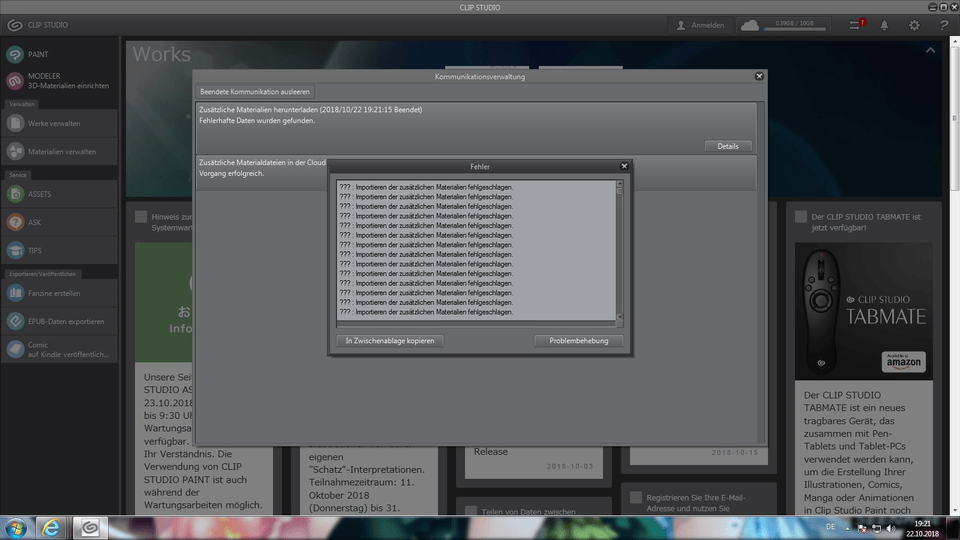This screenshot has height=540, width=960.
Task: Toggle Registrieren Sie Ihre E-Mail checkbox
Action: tap(636, 498)
